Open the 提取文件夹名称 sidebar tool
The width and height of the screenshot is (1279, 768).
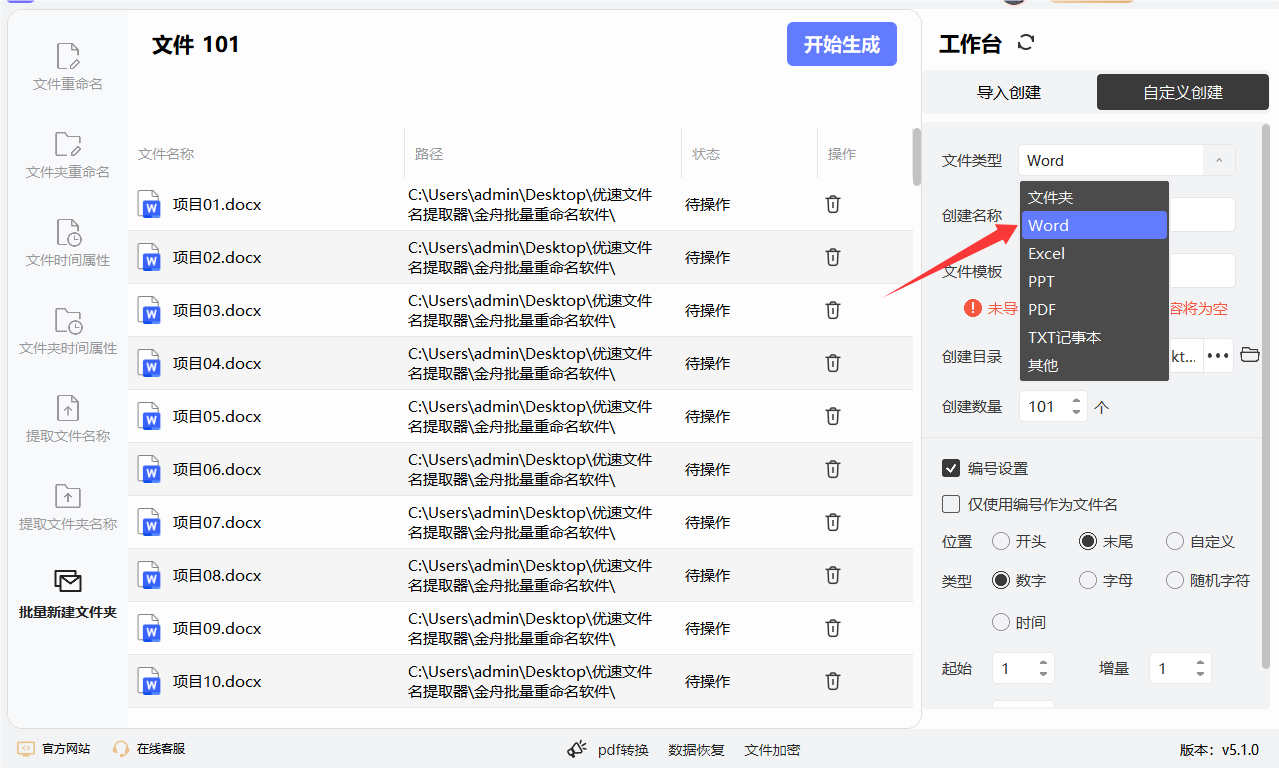(x=68, y=508)
